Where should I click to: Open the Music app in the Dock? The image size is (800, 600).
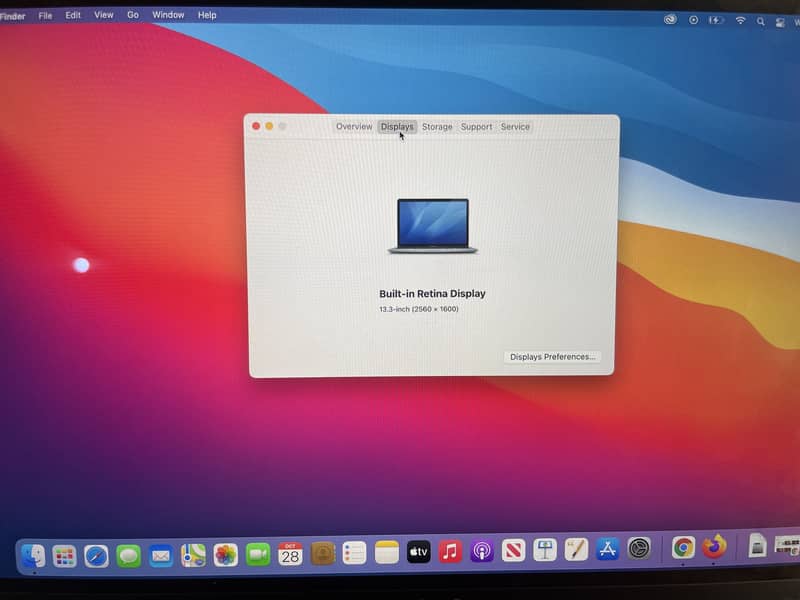[x=451, y=552]
